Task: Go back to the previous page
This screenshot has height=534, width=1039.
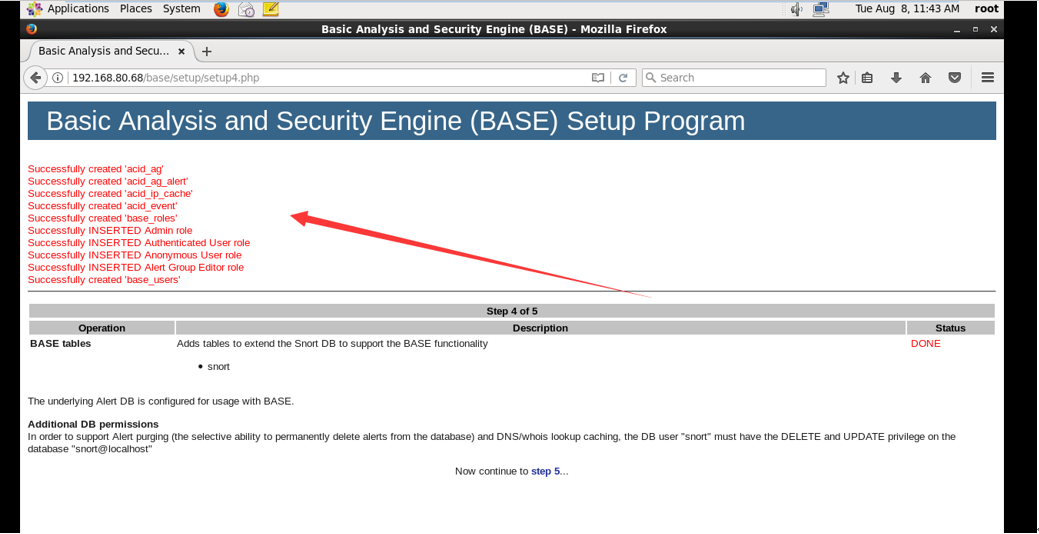Action: click(x=35, y=78)
